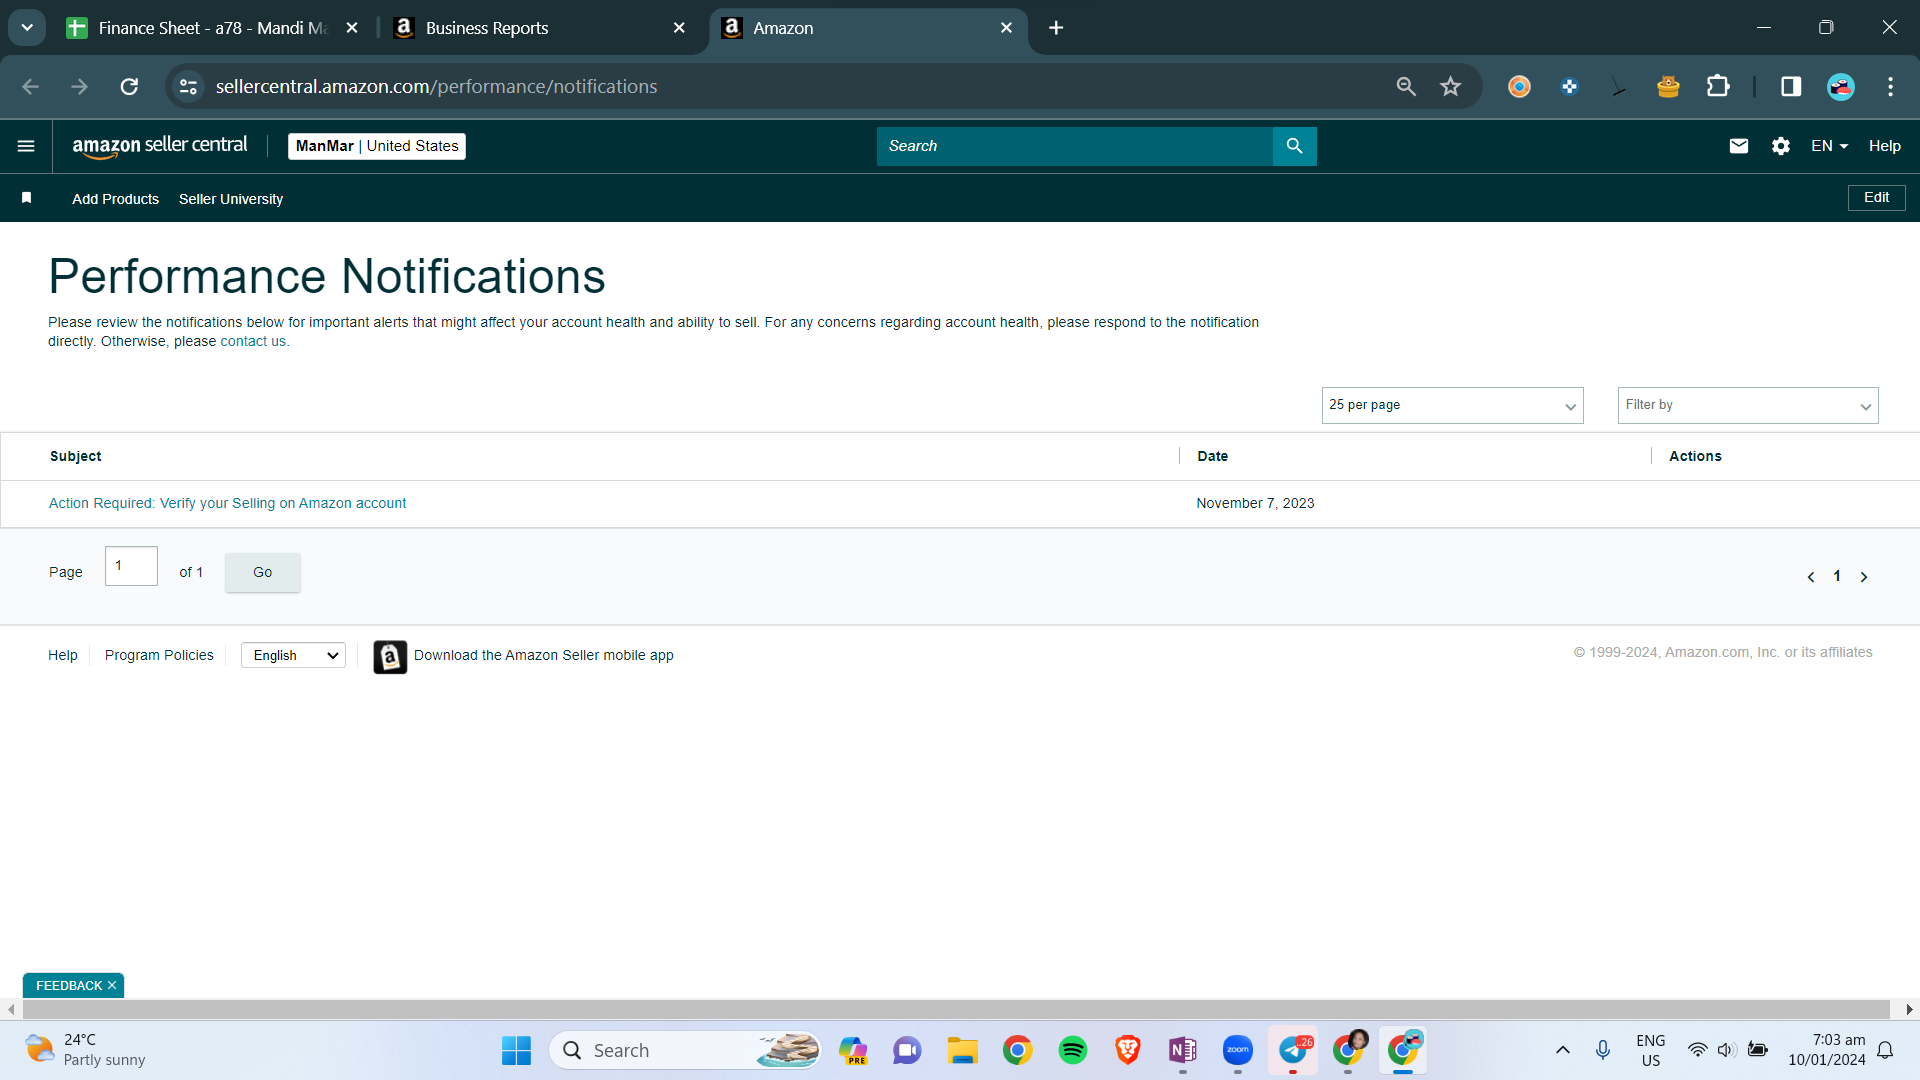The height and width of the screenshot is (1080, 1920).
Task: Open Add Products from the favorites bar
Action: 115,199
